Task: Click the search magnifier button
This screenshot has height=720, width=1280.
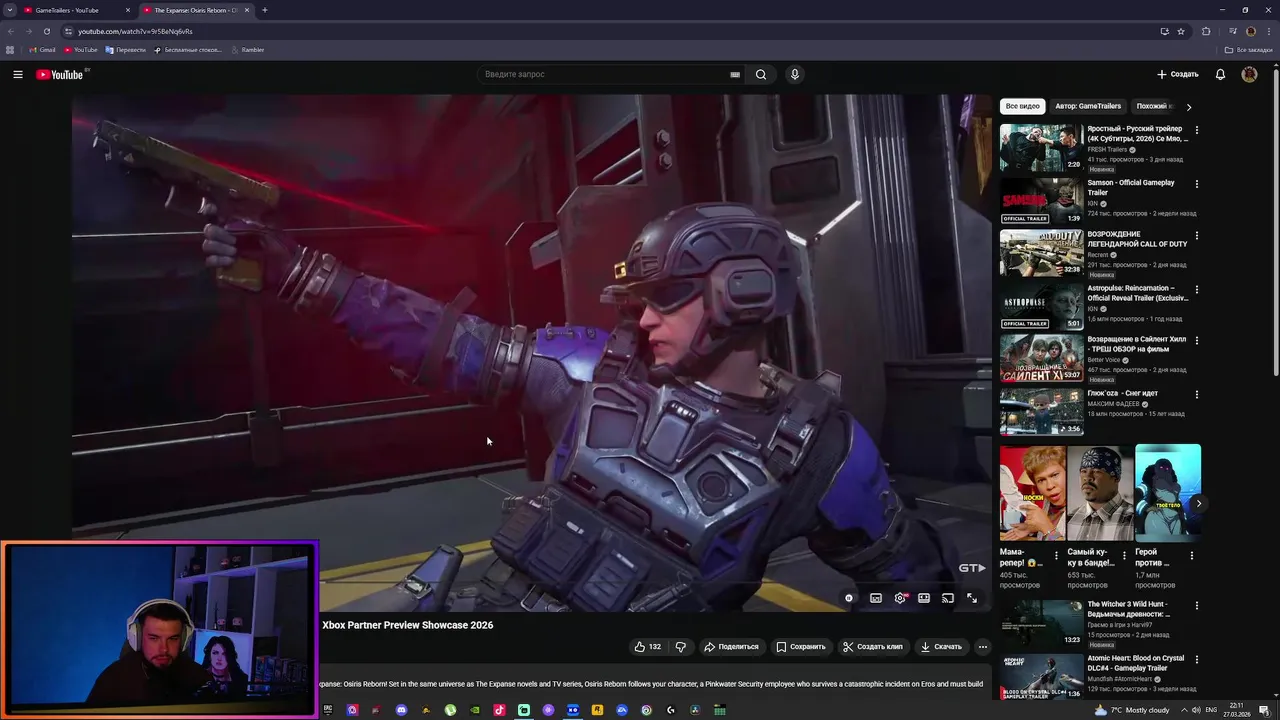Action: click(x=761, y=74)
